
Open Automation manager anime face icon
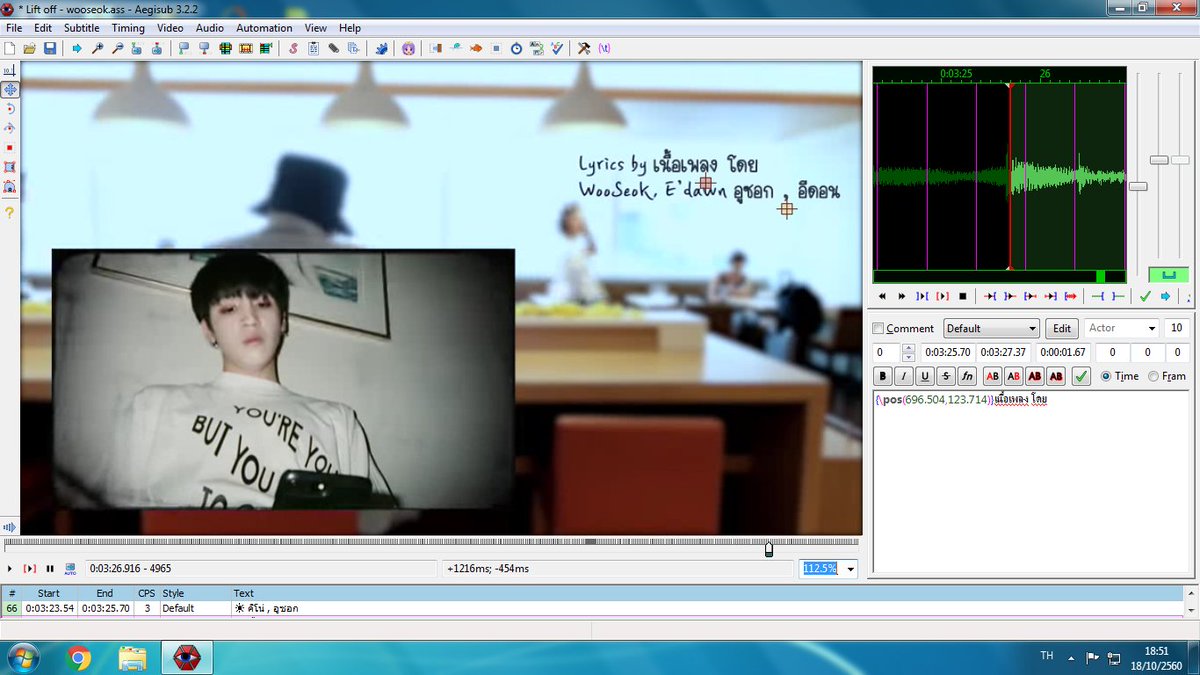(x=408, y=48)
